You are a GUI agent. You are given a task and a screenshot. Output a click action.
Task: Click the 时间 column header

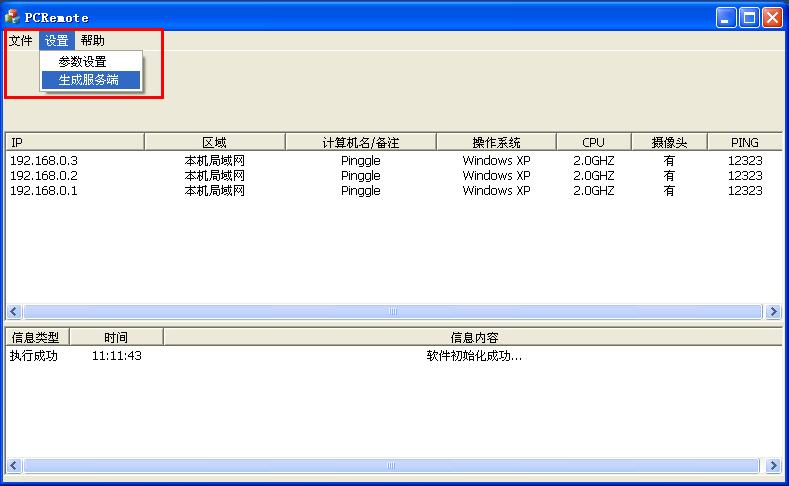pos(116,337)
